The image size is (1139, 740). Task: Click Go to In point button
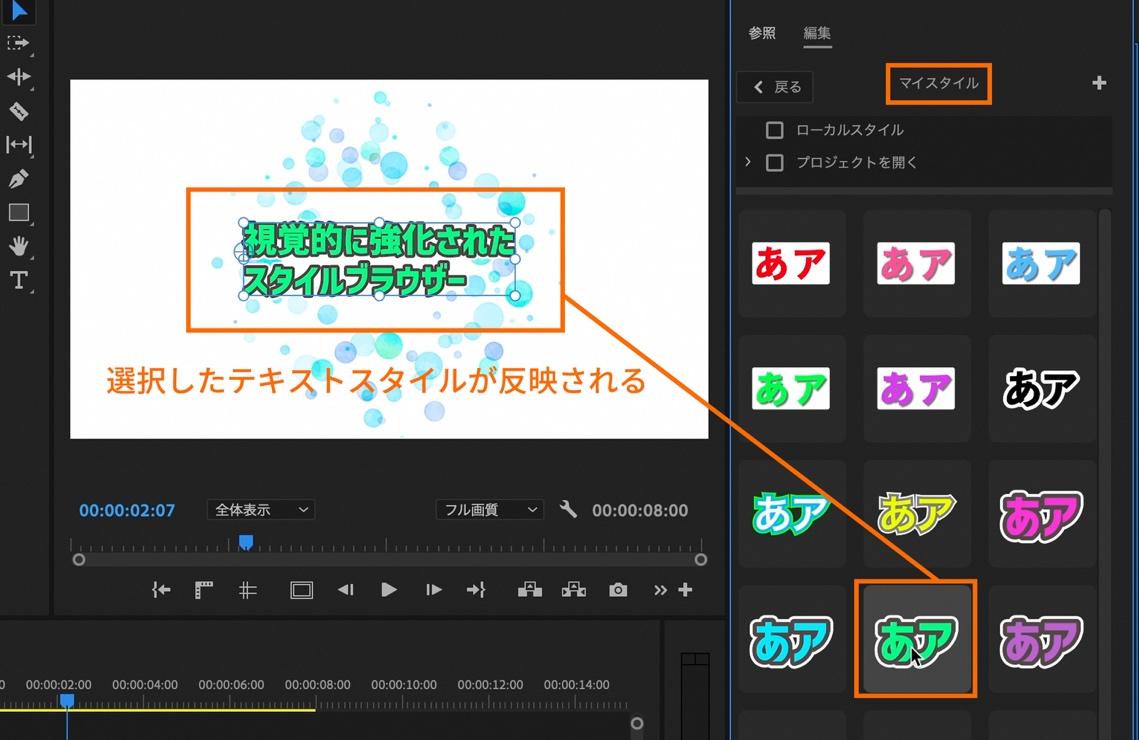point(161,590)
